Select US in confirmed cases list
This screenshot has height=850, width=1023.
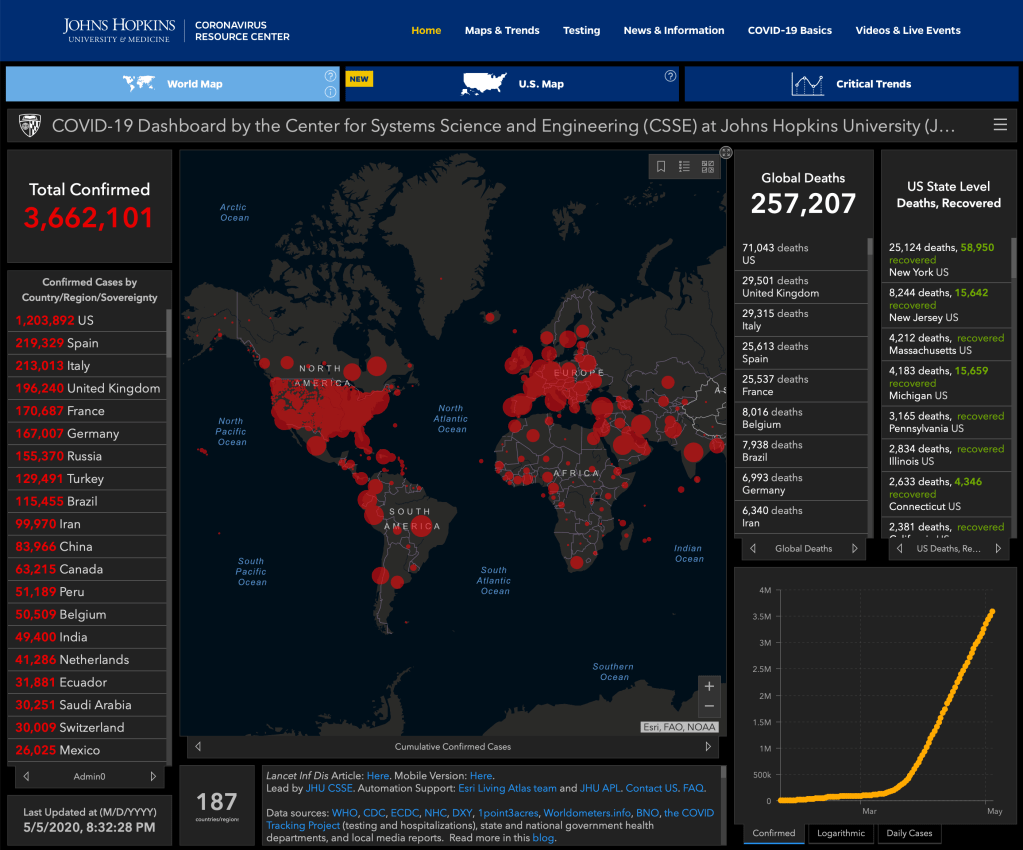pos(88,320)
